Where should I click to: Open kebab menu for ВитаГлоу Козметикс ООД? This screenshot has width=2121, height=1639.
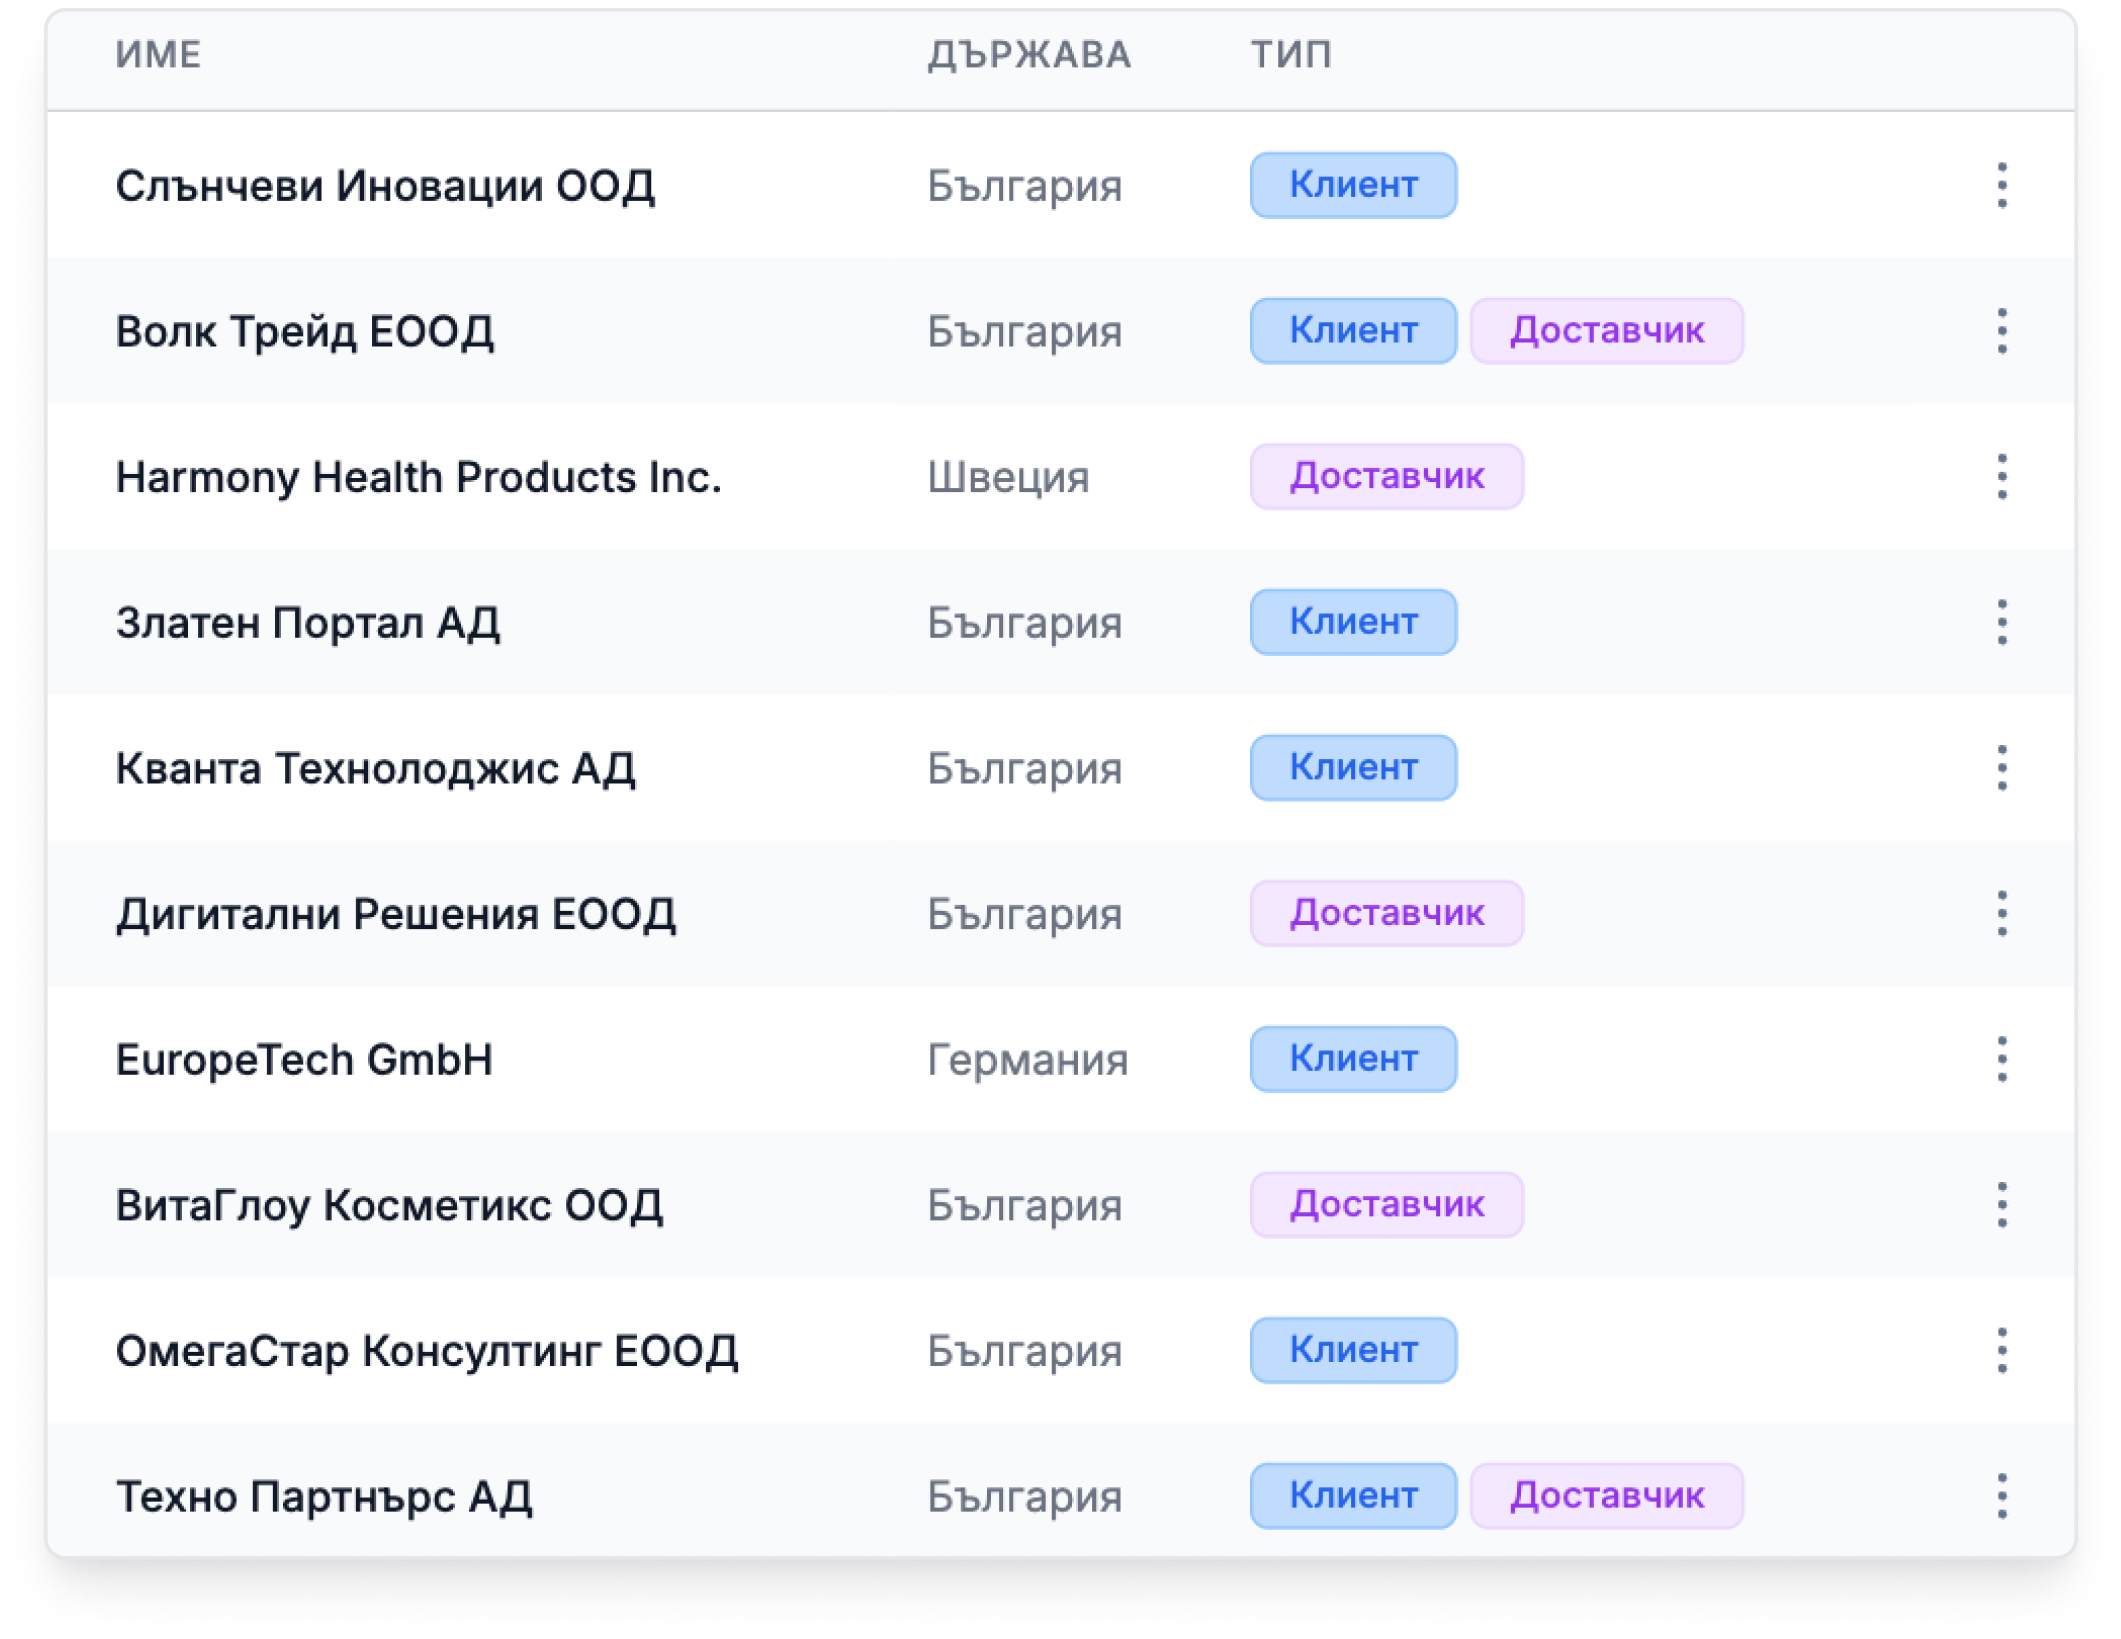(x=2001, y=1205)
